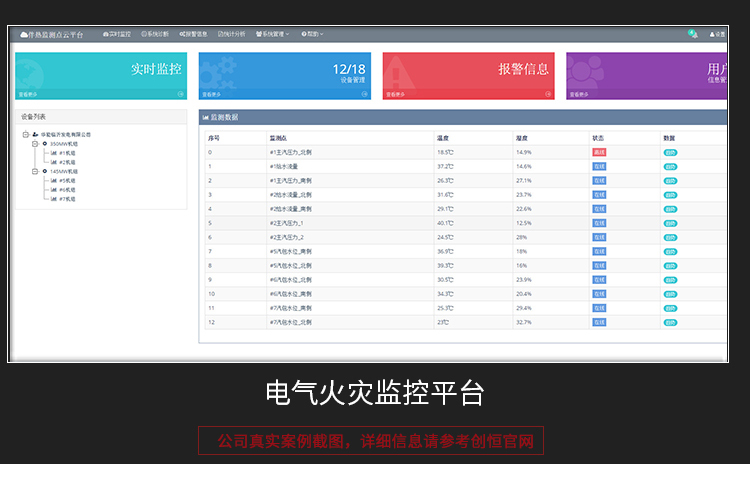750x494 pixels.
Task: Toggle the 自动 badge in row 2
Action: (670, 181)
